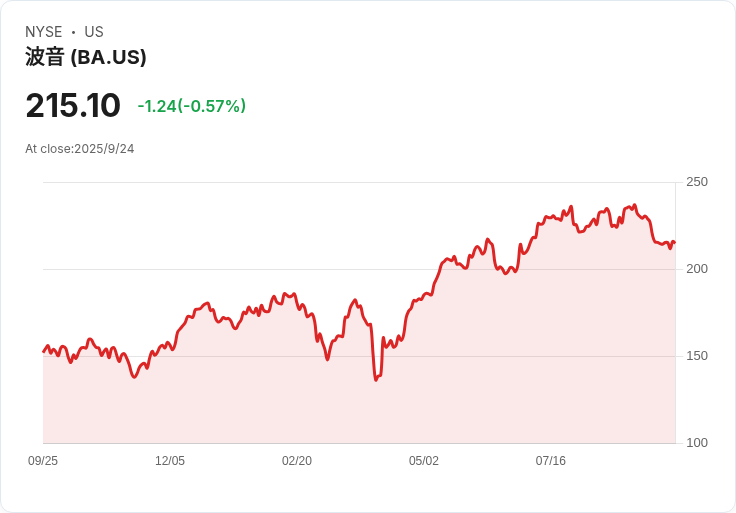Click the NYSE exchange label
Image resolution: width=736 pixels, height=513 pixels.
point(44,32)
